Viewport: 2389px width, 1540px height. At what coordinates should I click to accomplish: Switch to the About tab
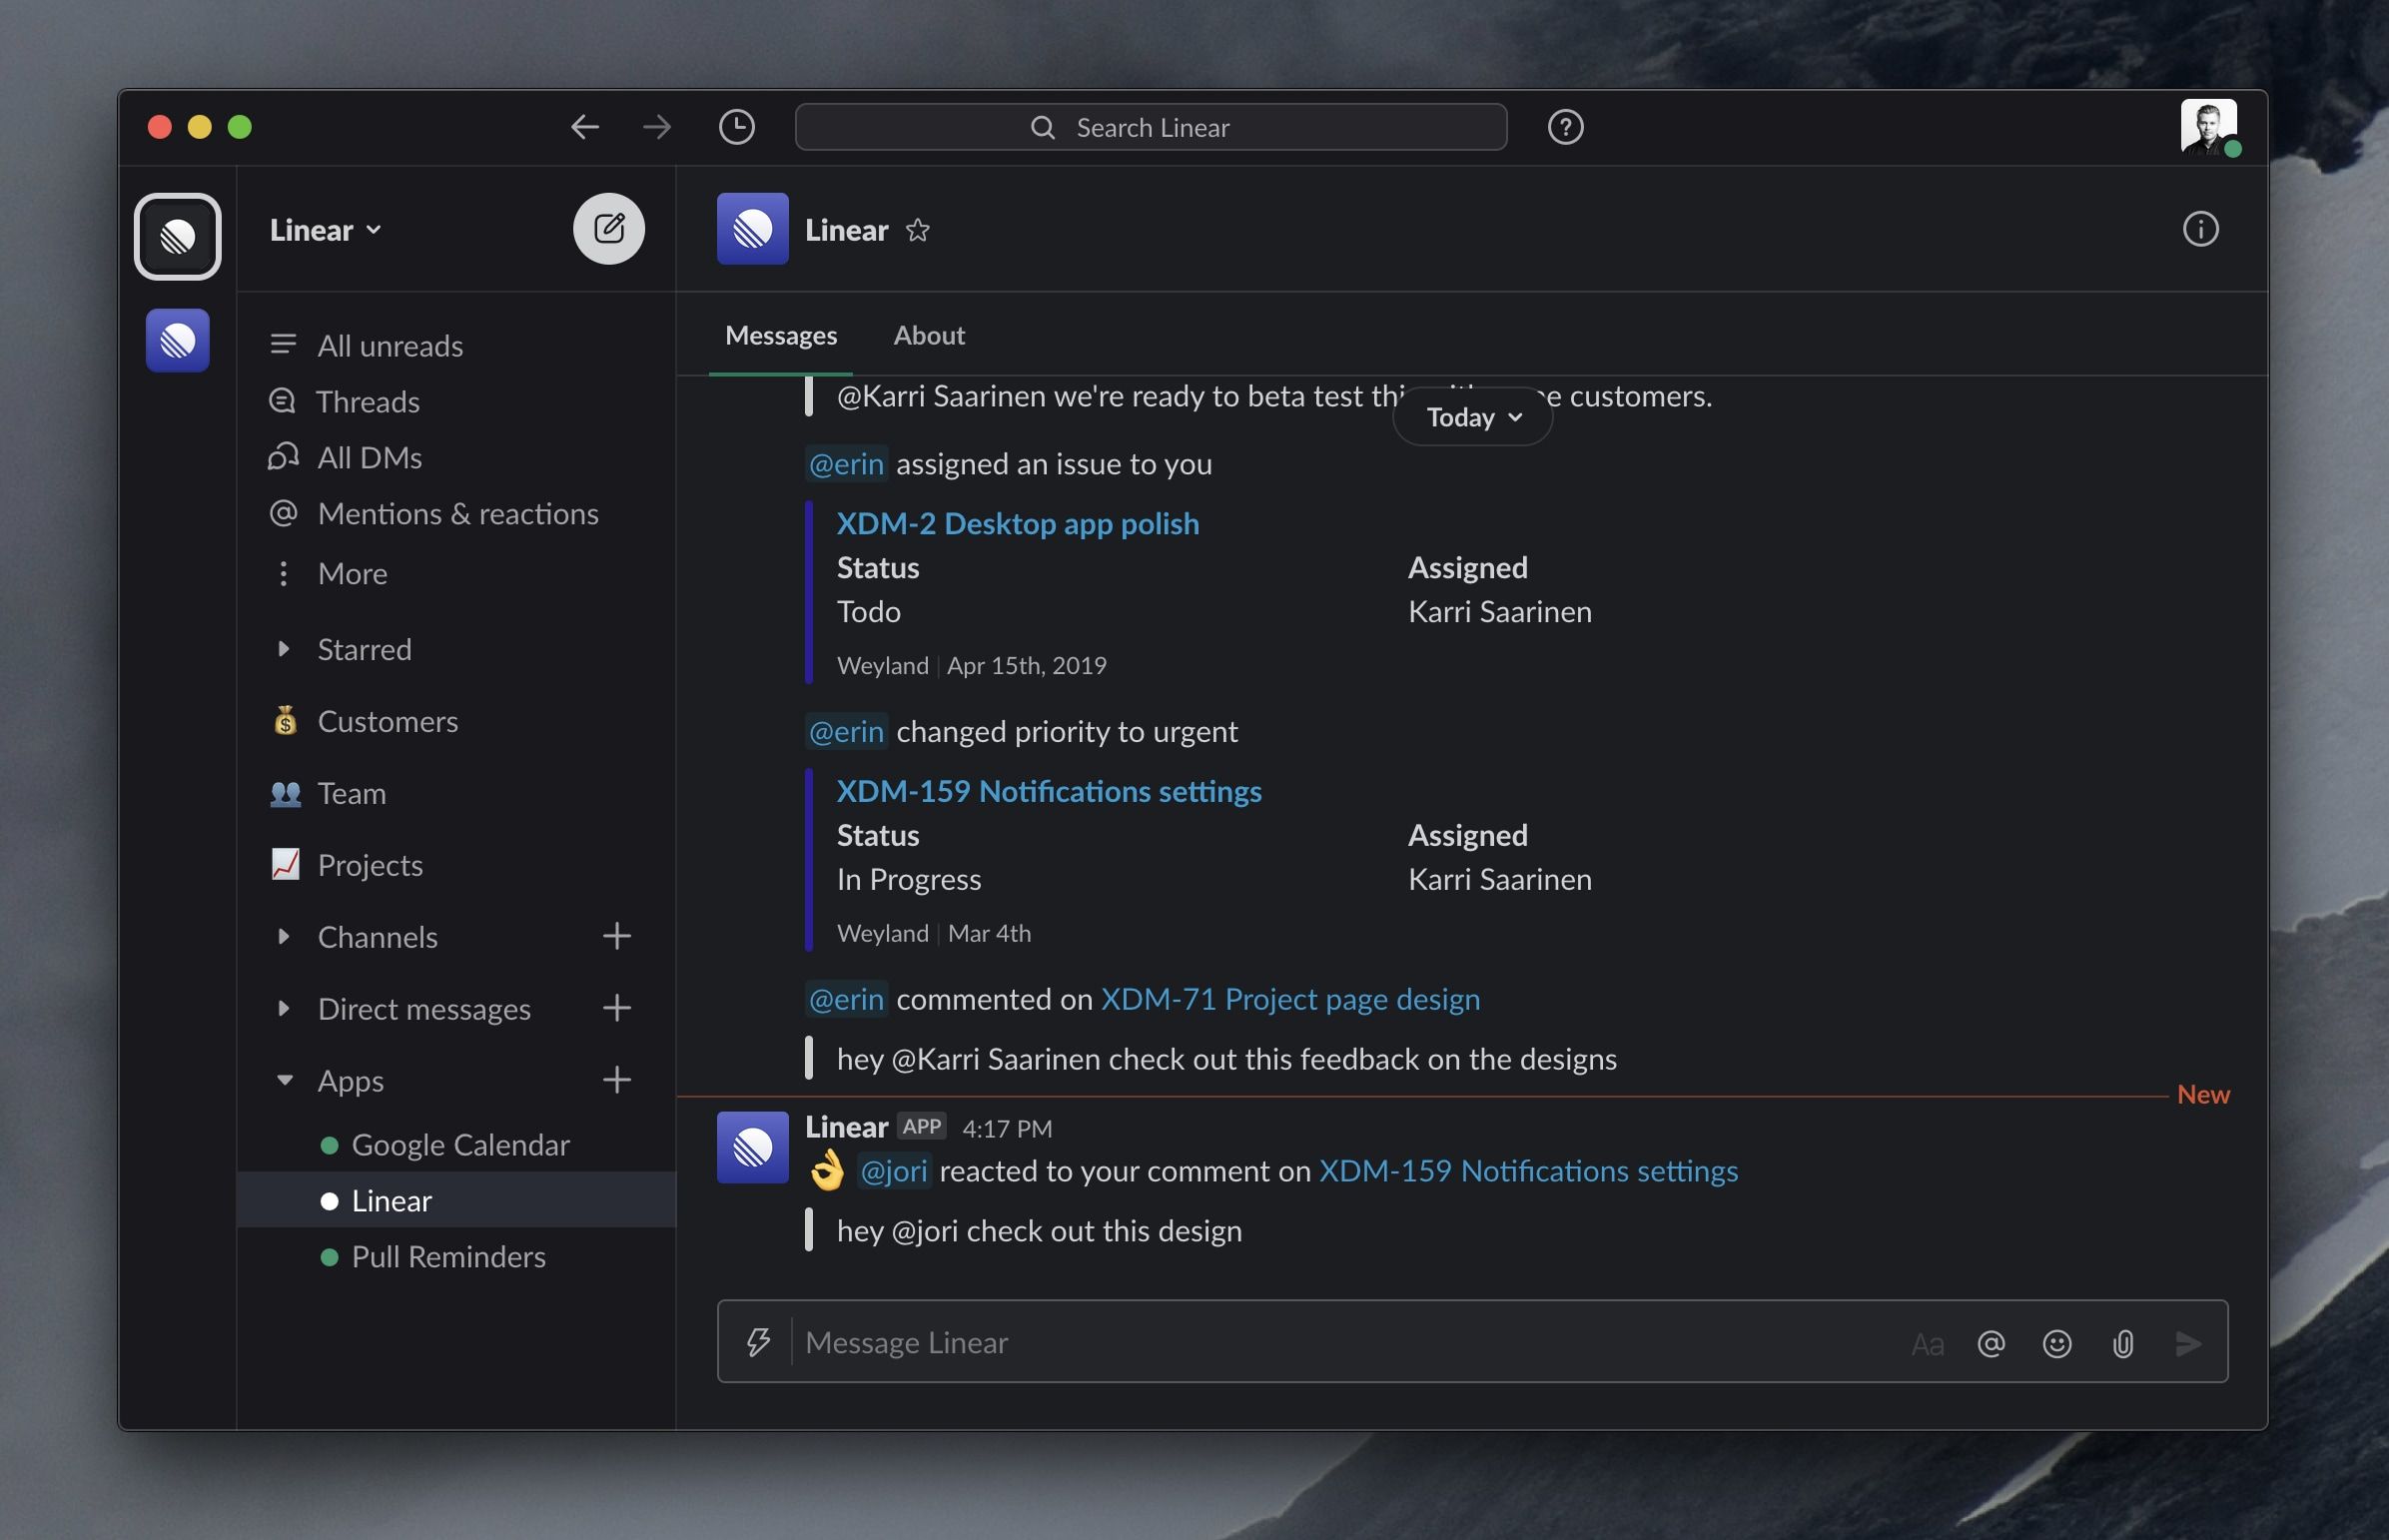tap(928, 335)
